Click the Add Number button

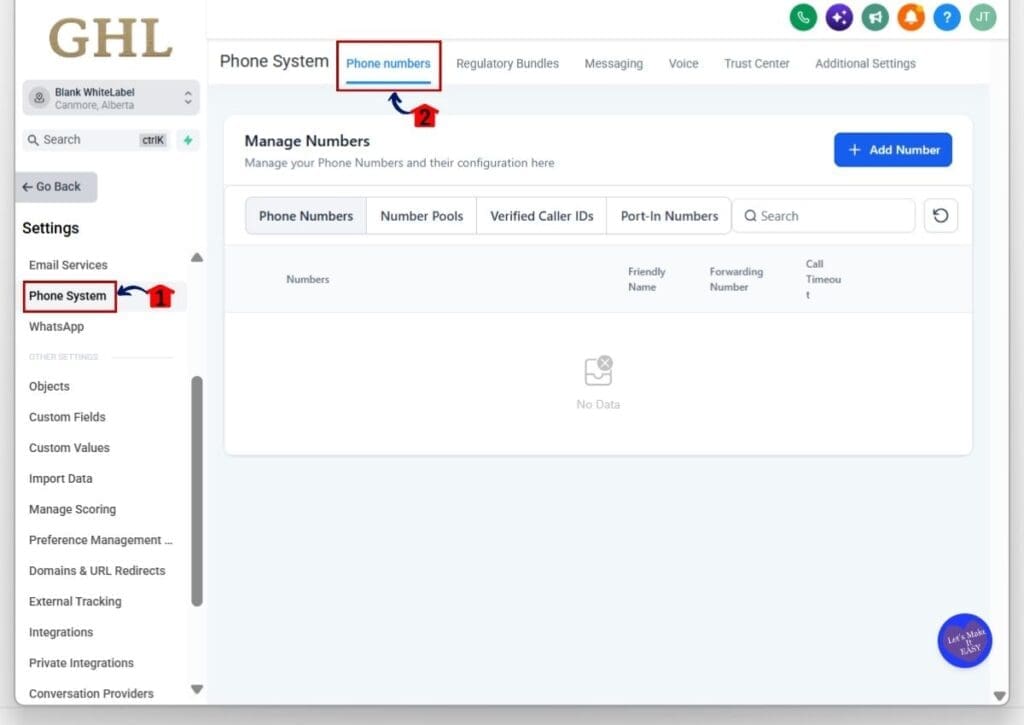click(x=893, y=150)
